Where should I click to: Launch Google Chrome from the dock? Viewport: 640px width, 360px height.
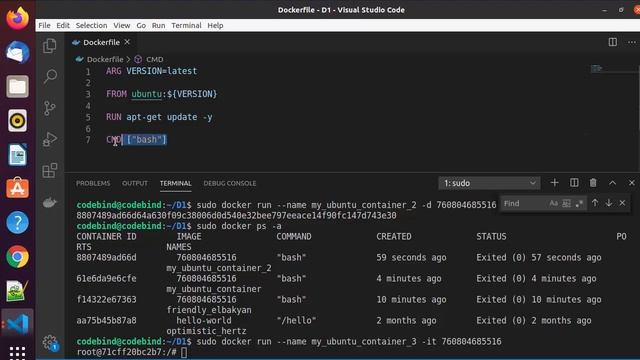18,257
